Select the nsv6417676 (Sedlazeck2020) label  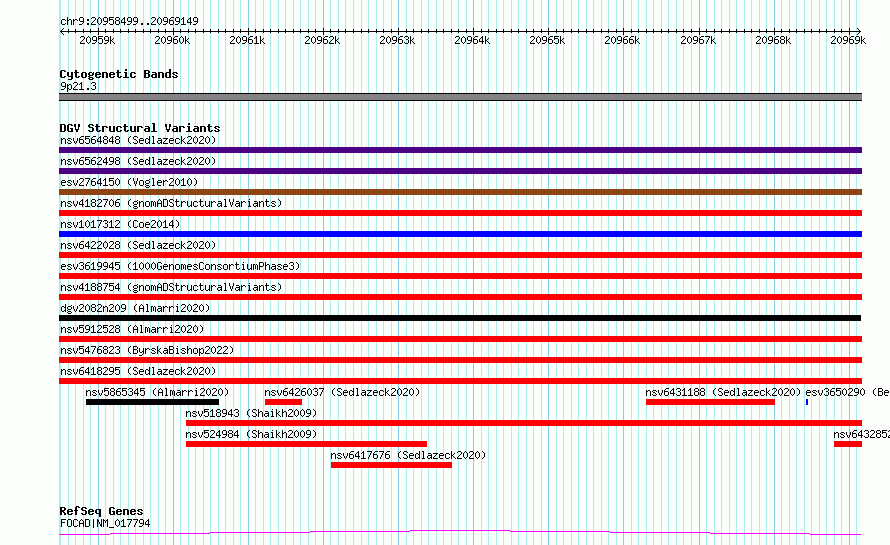click(x=408, y=455)
